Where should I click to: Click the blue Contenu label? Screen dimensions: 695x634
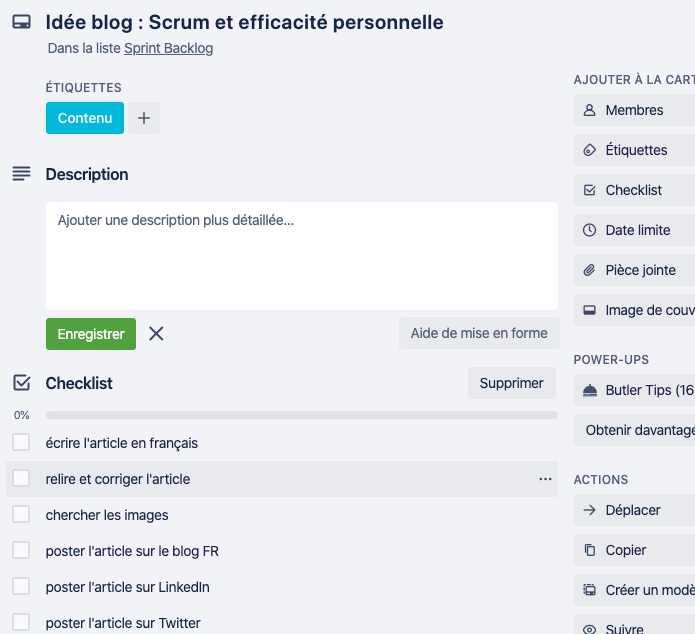pos(85,118)
